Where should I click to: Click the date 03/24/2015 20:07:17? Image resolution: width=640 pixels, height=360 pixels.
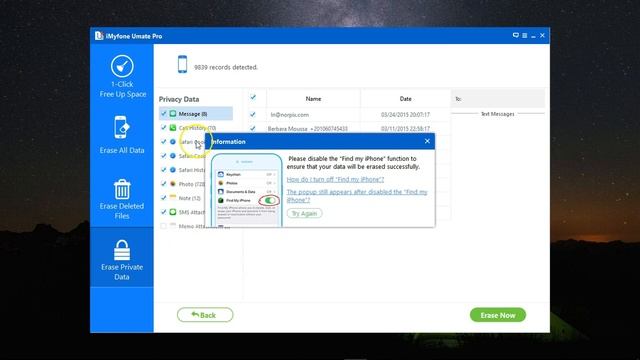pyautogui.click(x=405, y=115)
